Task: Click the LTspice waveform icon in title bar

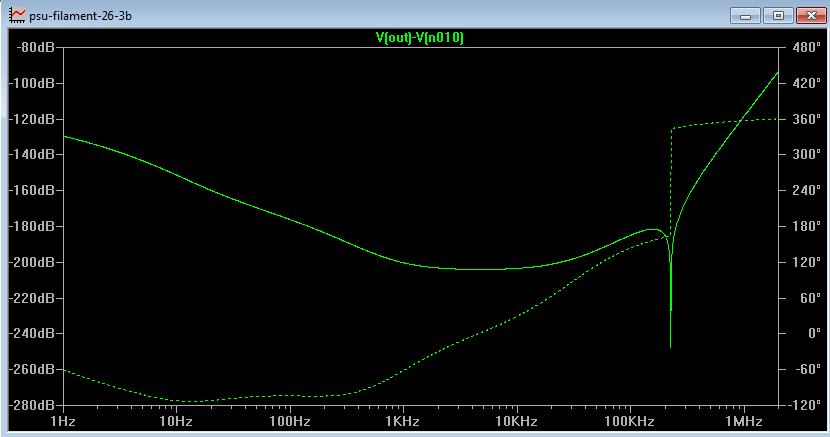Action: 17,15
